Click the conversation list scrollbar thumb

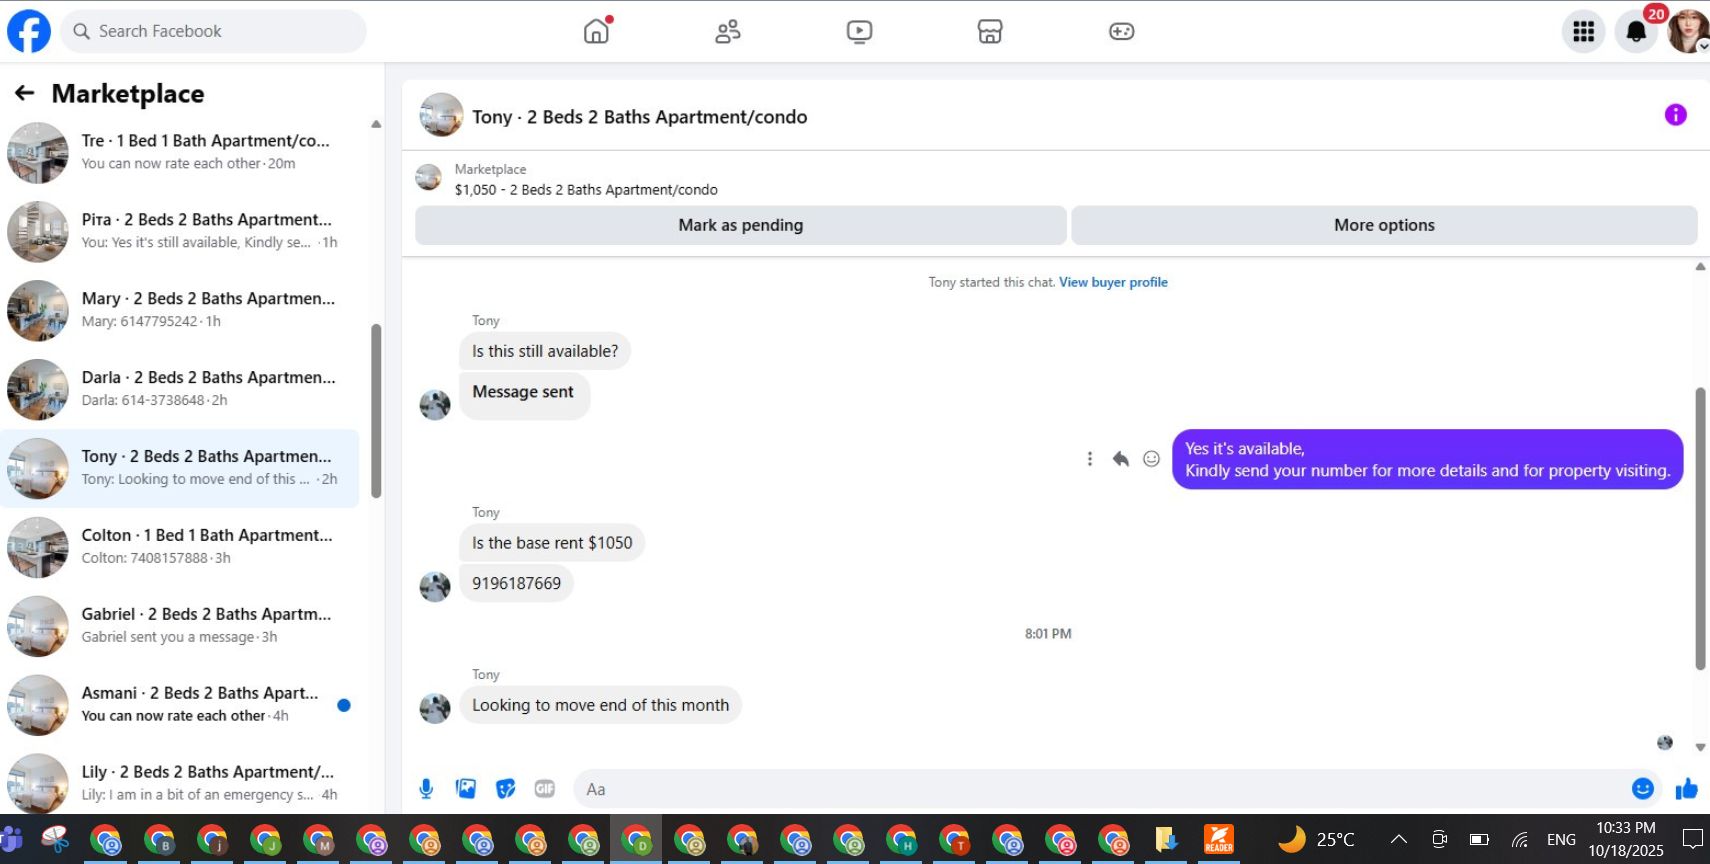[x=376, y=410]
